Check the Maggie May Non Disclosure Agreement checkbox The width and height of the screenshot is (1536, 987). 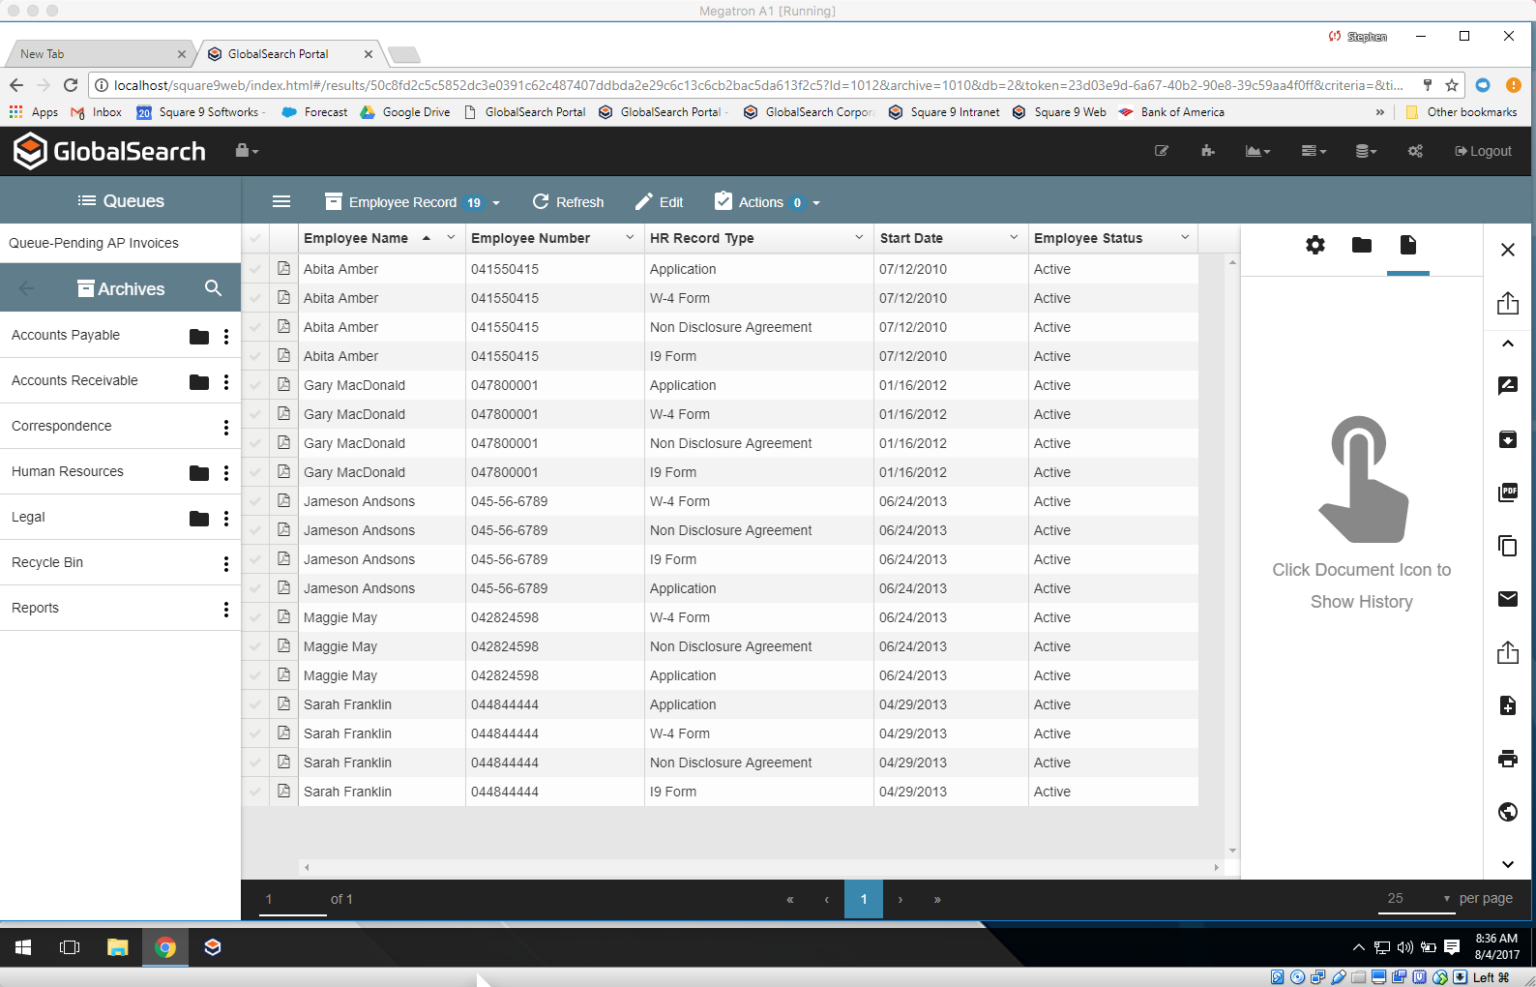coord(255,646)
